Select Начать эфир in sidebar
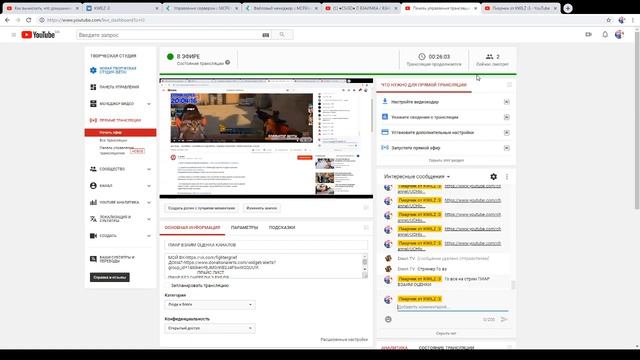Screen dimensions: 640x360 point(120,132)
